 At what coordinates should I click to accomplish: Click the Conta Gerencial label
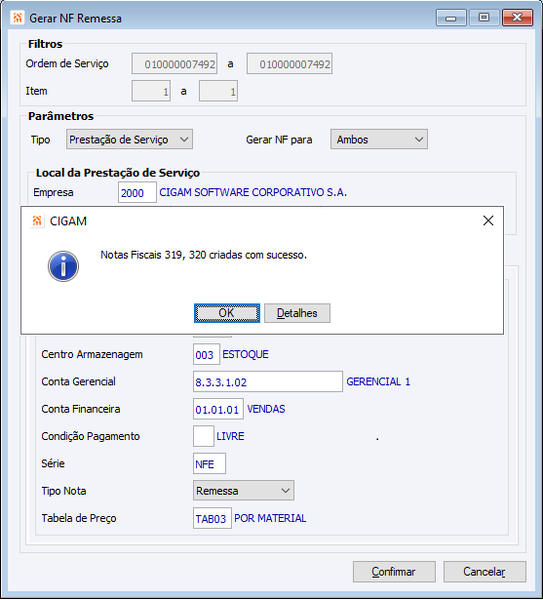coord(78,382)
